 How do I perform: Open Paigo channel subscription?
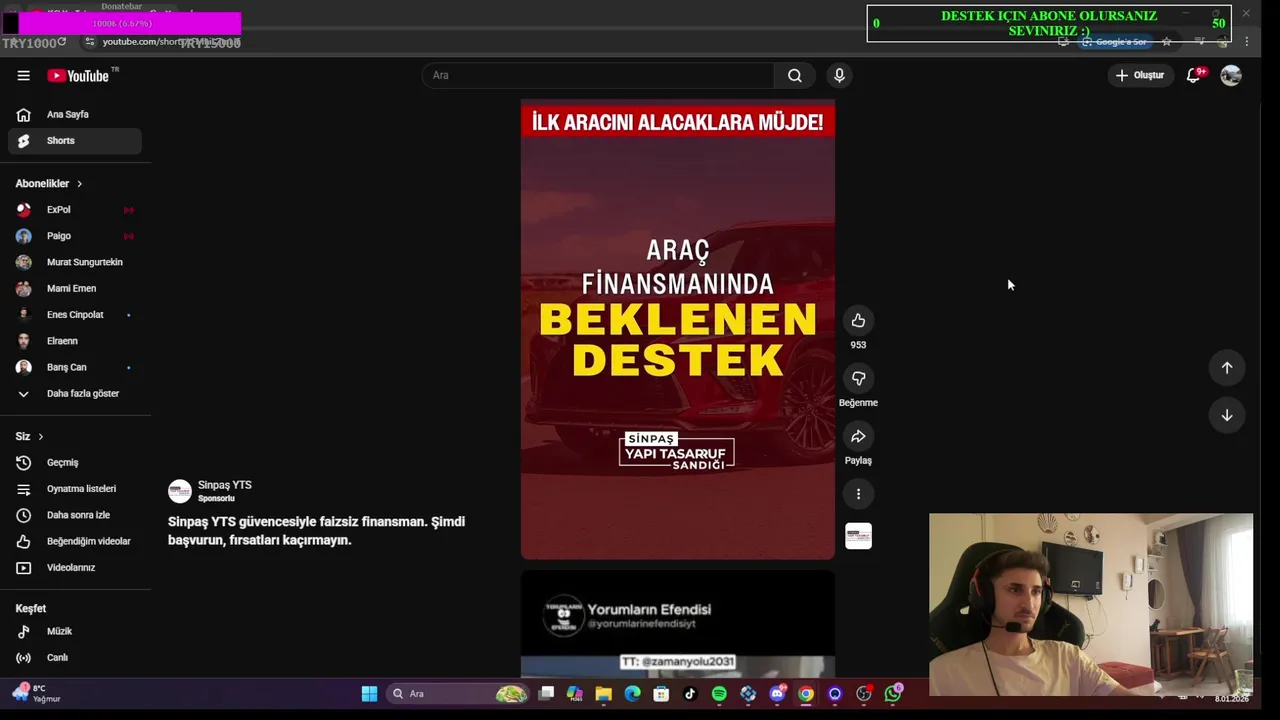coord(75,236)
